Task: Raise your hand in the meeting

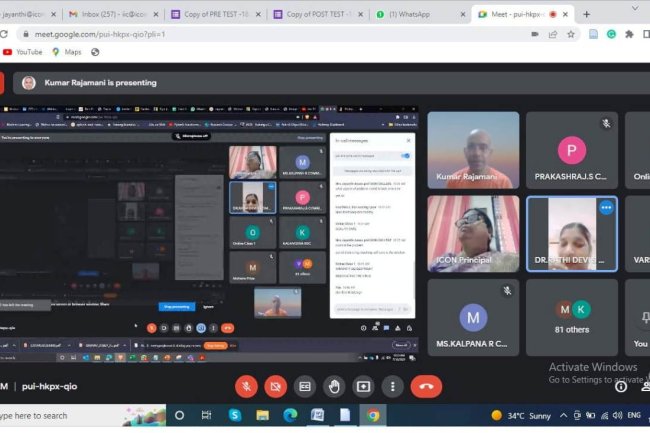Action: tap(334, 386)
